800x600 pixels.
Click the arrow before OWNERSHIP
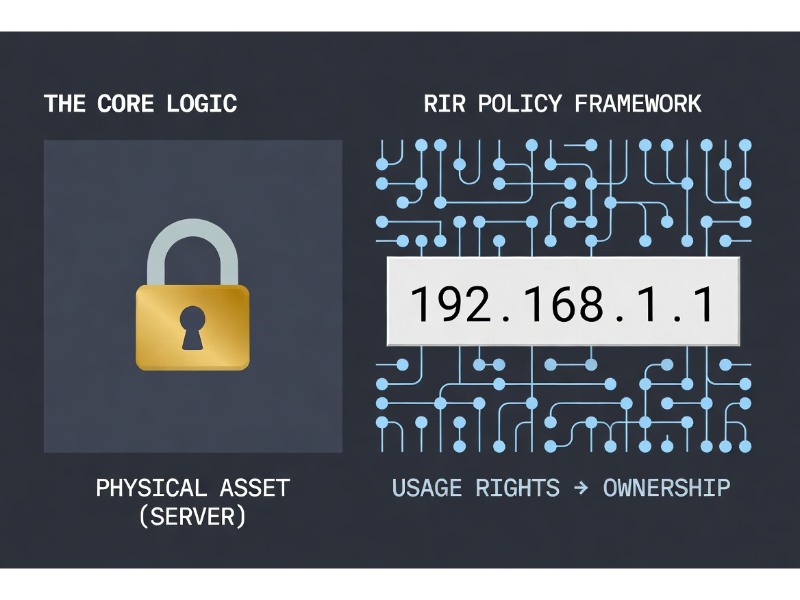coord(582,488)
